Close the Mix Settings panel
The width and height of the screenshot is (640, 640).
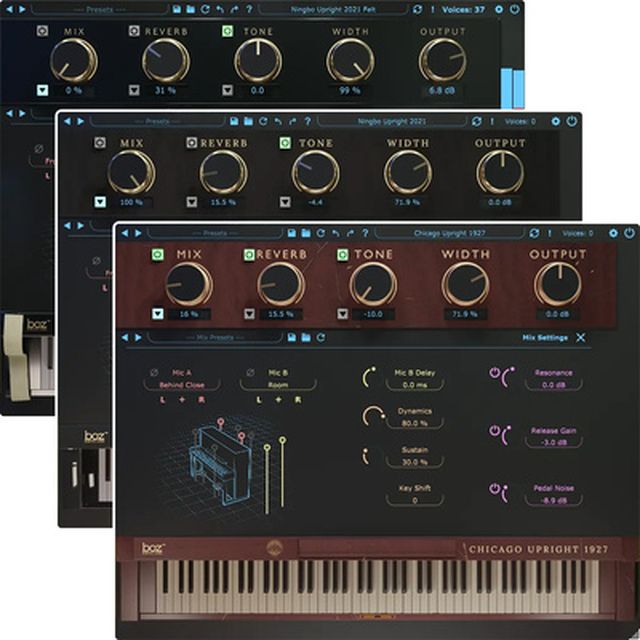pyautogui.click(x=580, y=337)
